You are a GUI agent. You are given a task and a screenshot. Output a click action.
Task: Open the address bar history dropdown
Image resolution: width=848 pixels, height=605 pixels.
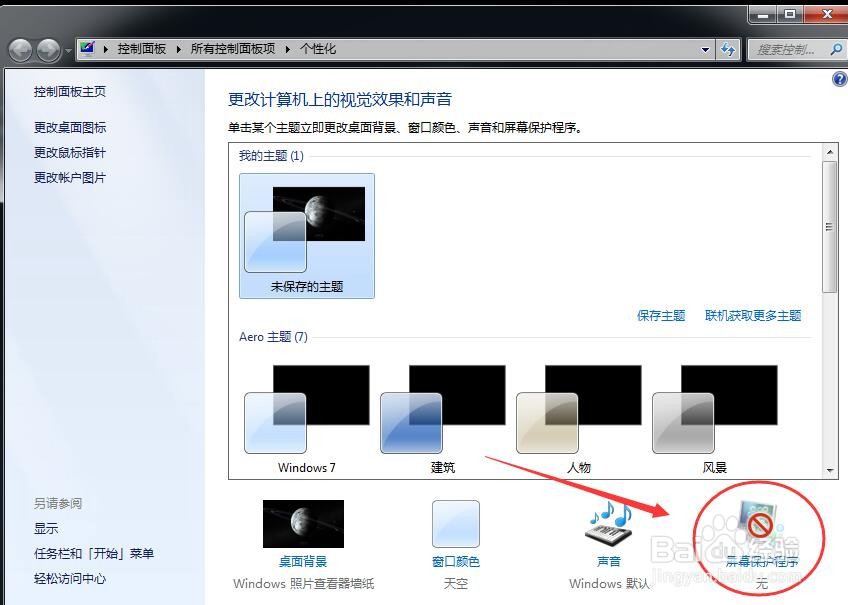click(705, 50)
